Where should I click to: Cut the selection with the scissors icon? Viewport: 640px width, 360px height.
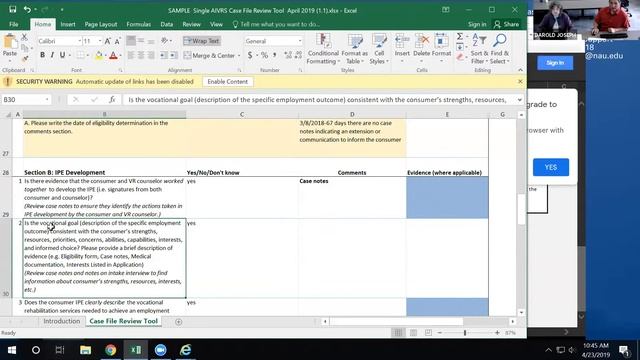click(x=24, y=38)
